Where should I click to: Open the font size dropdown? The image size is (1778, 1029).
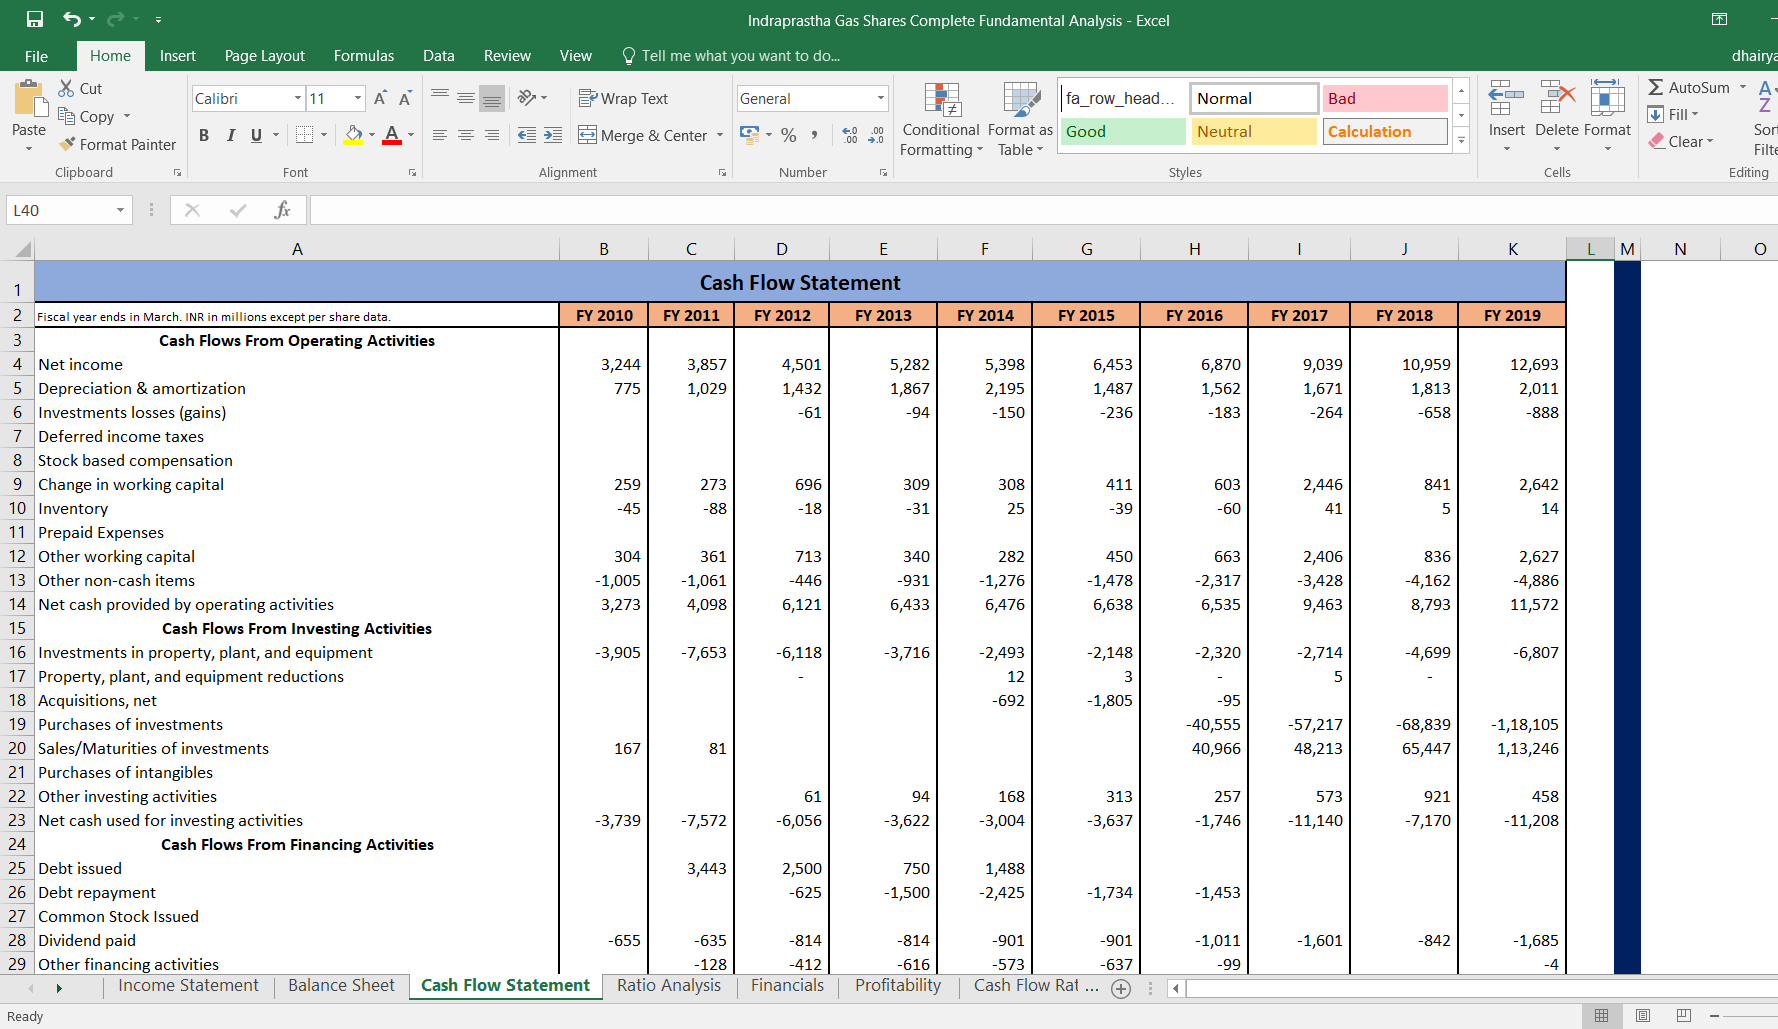click(x=357, y=98)
